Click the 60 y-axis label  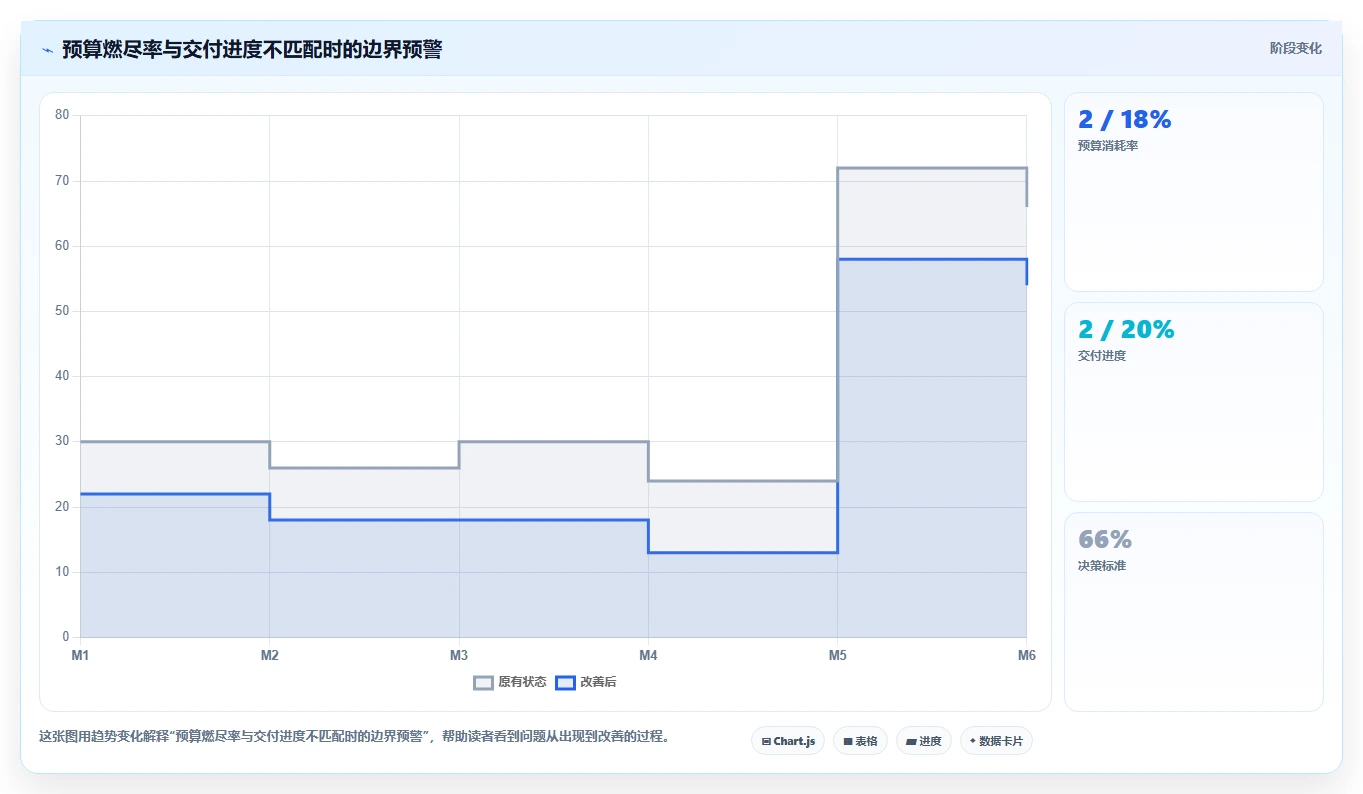pyautogui.click(x=62, y=246)
